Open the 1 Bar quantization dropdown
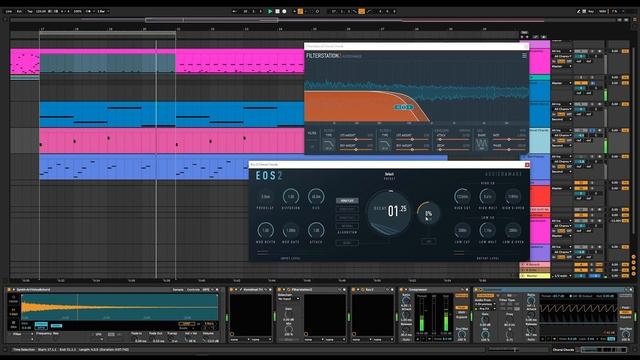 point(103,11)
